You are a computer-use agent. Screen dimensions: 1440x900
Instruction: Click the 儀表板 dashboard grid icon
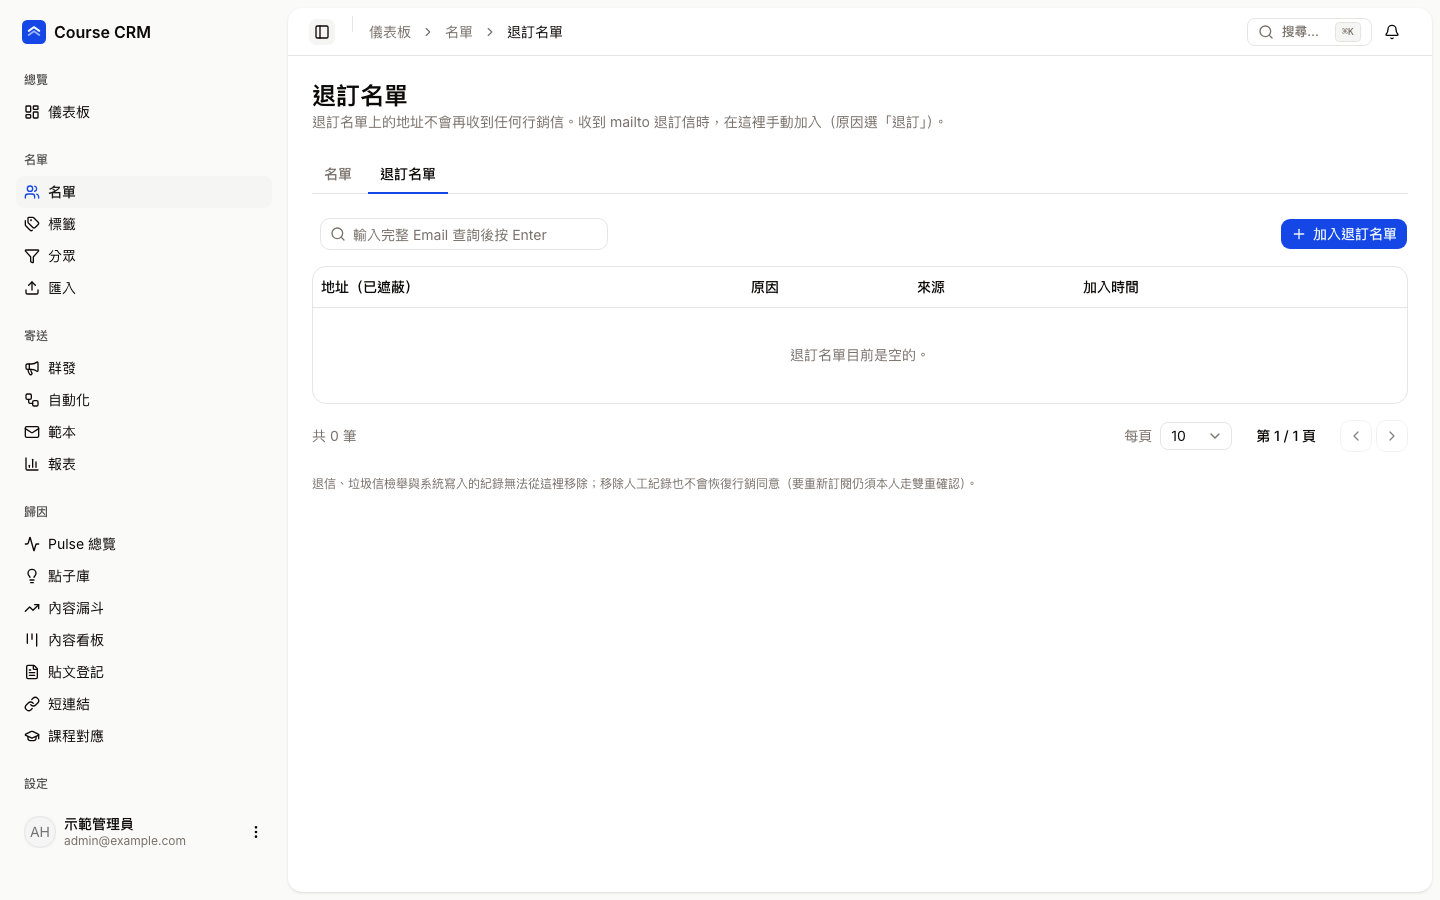[x=32, y=112]
